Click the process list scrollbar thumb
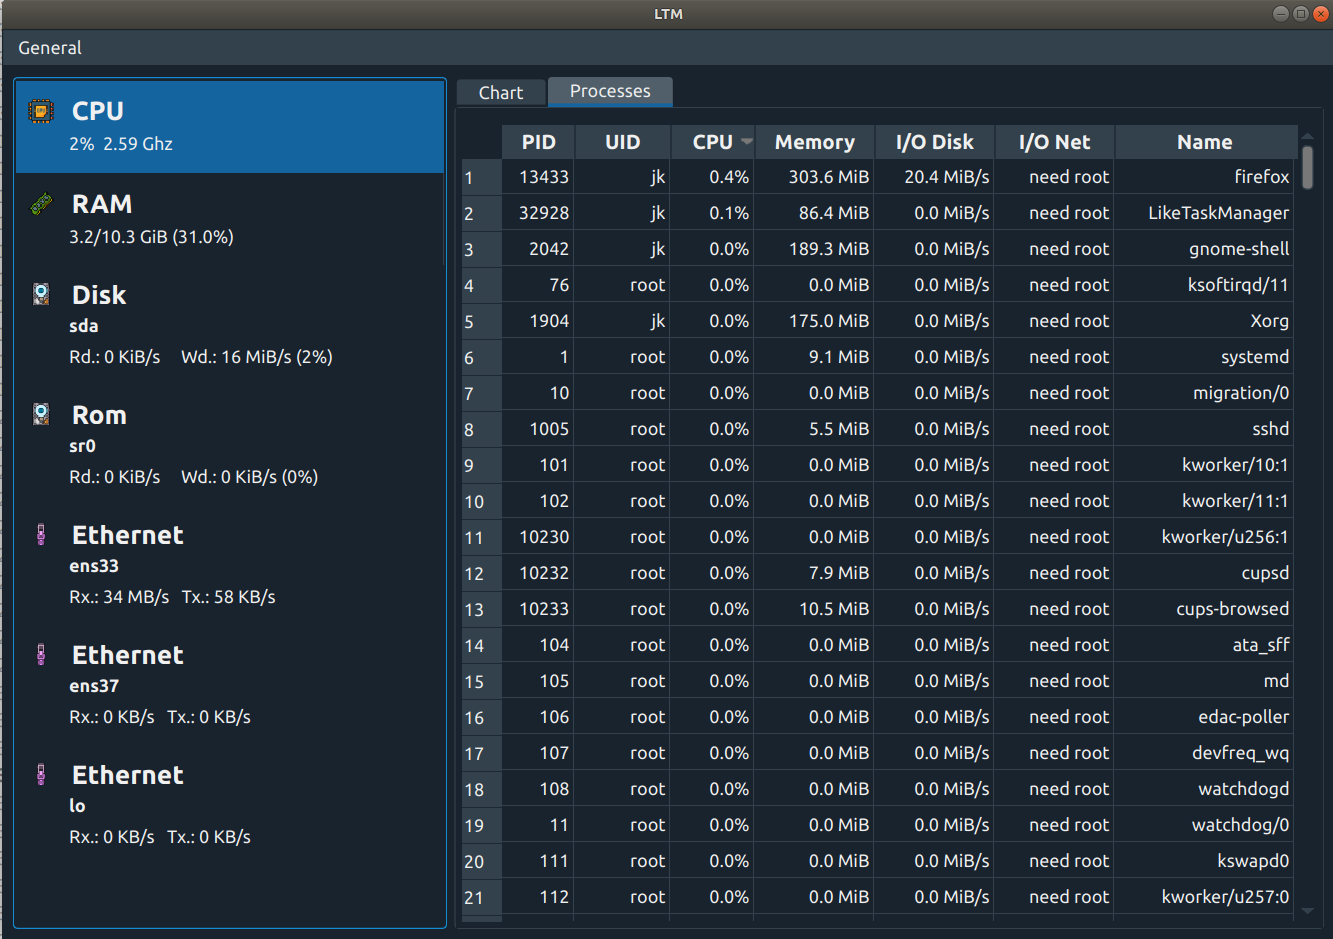The height and width of the screenshot is (939, 1333). (1307, 167)
